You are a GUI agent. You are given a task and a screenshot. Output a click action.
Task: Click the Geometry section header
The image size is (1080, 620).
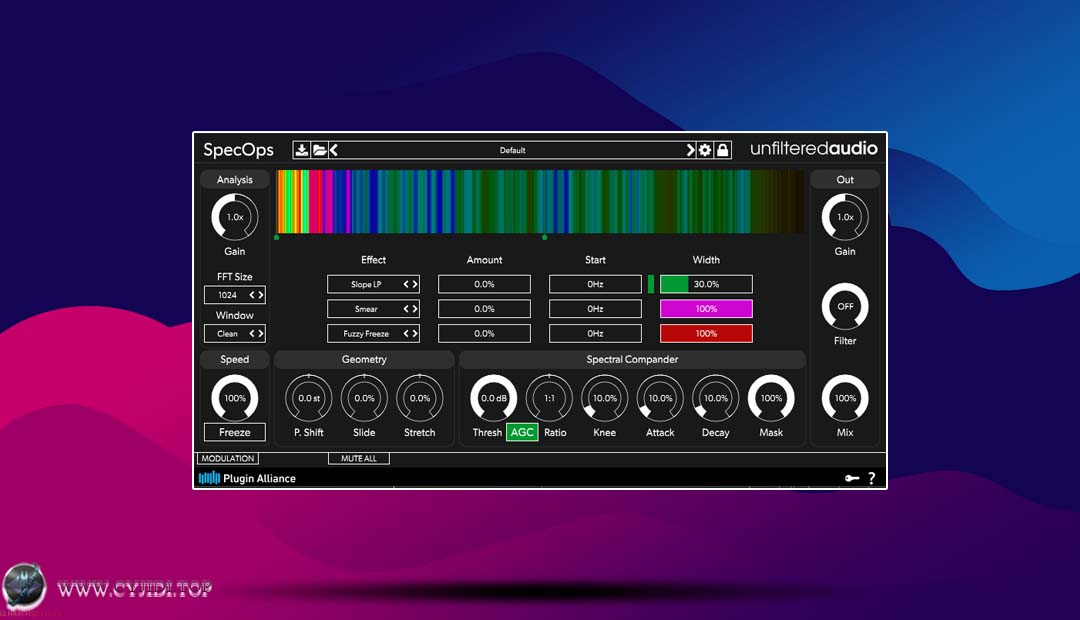(x=364, y=359)
